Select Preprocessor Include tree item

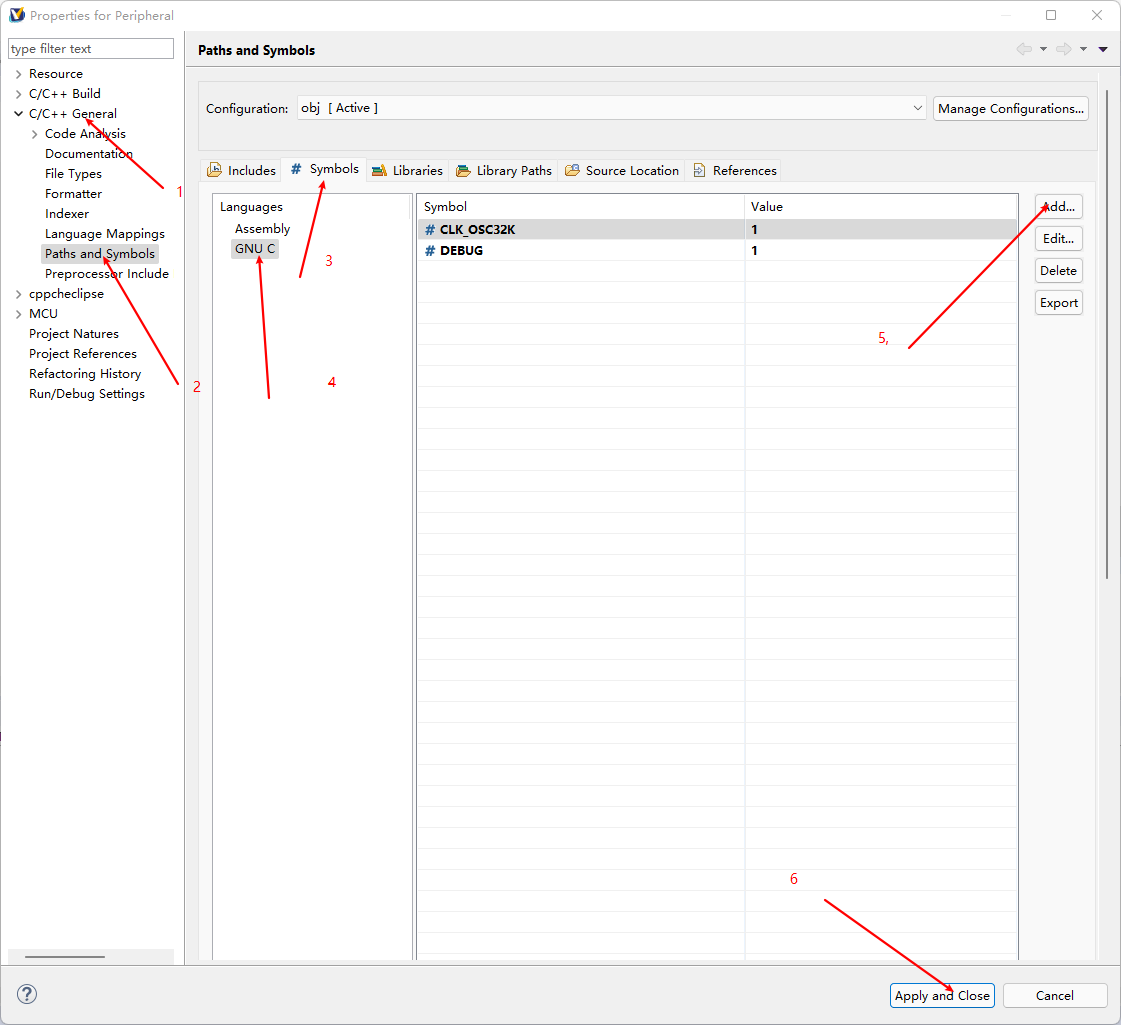pyautogui.click(x=106, y=274)
